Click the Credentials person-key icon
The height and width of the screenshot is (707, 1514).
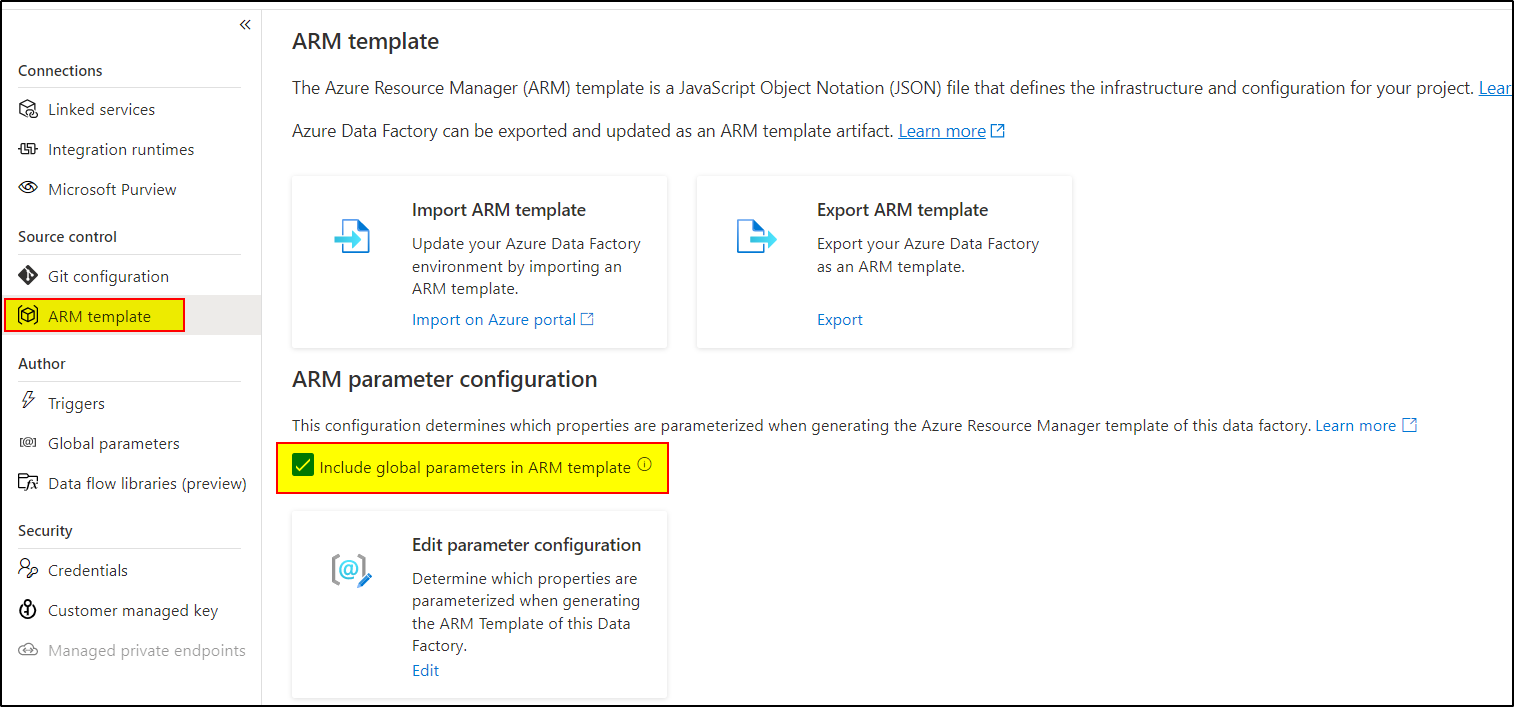[x=28, y=569]
